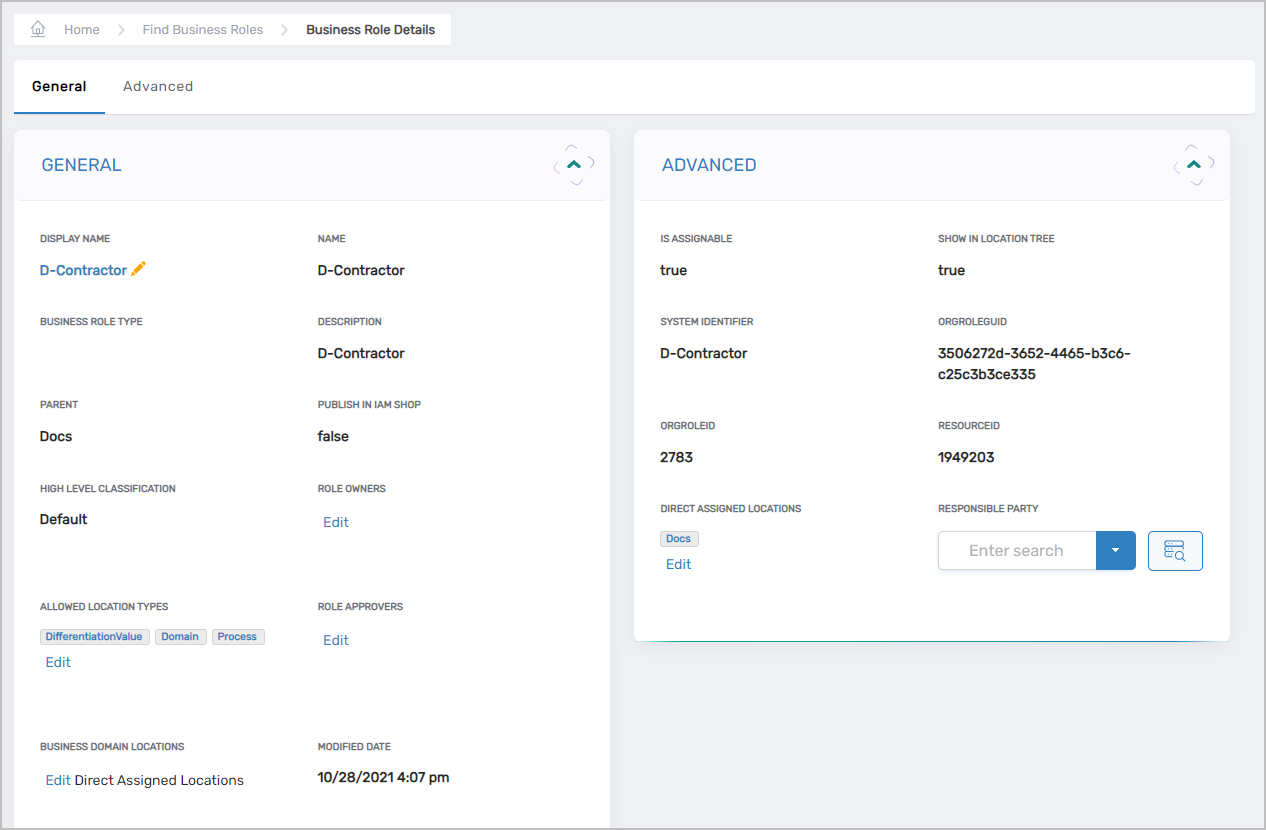Select the Process location type tag

(x=237, y=637)
